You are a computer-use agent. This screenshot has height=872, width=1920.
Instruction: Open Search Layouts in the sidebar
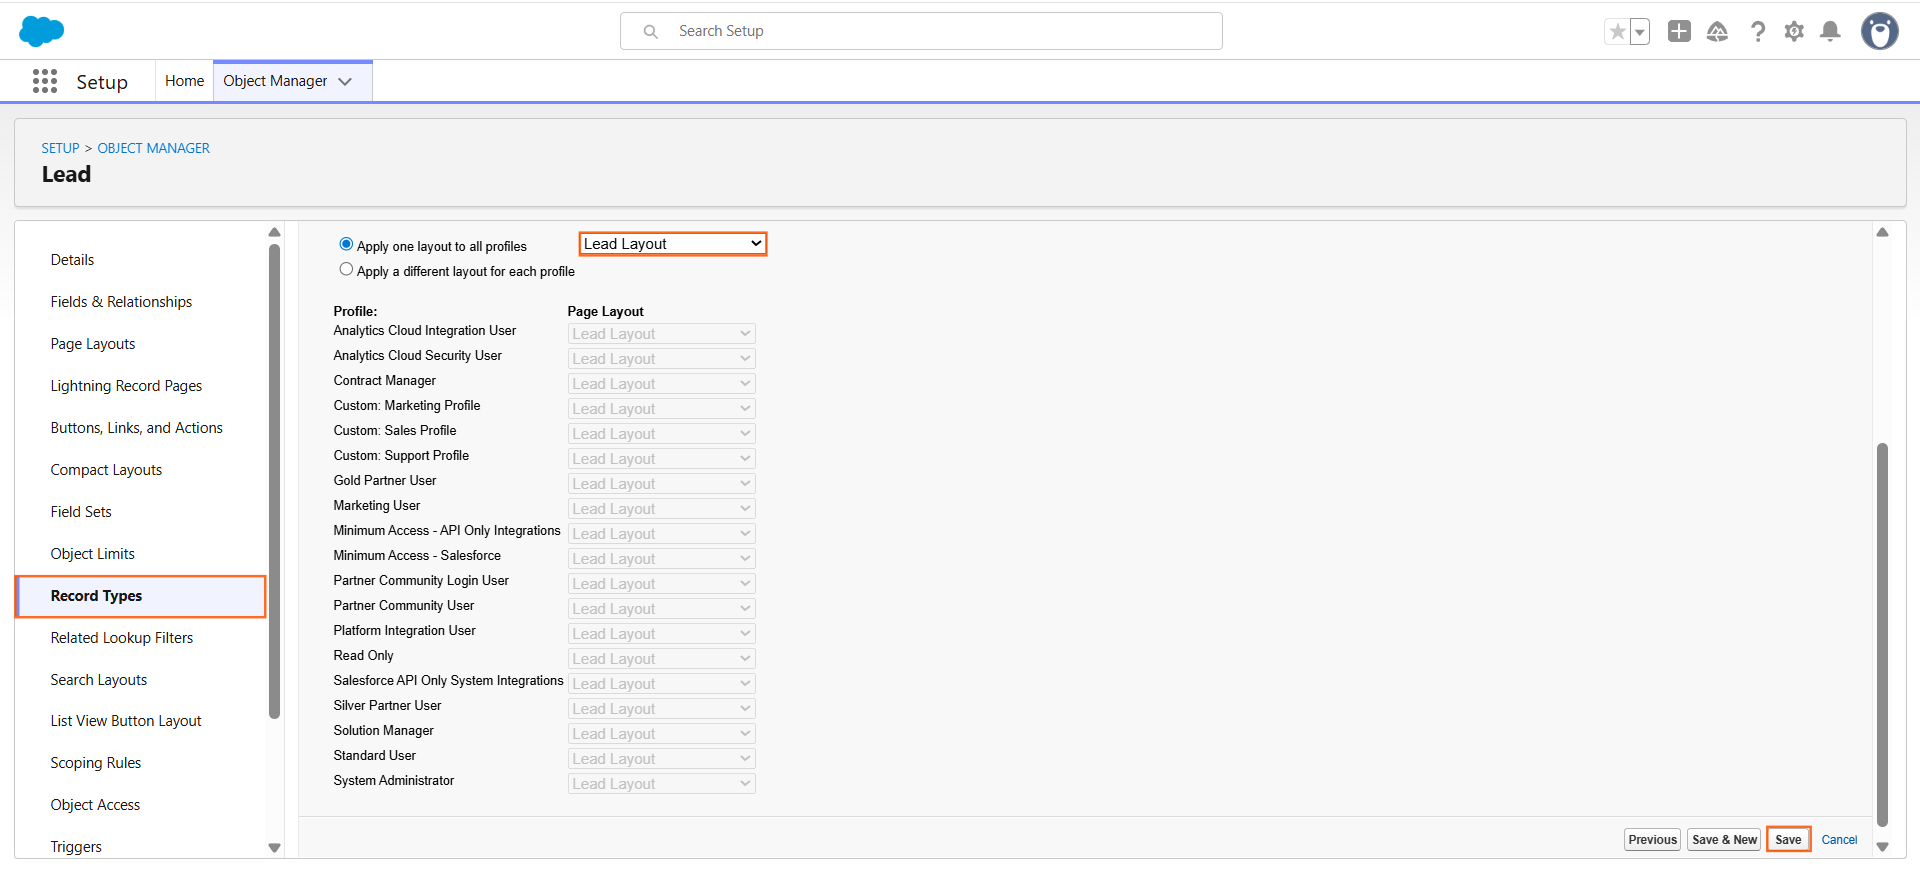99,680
